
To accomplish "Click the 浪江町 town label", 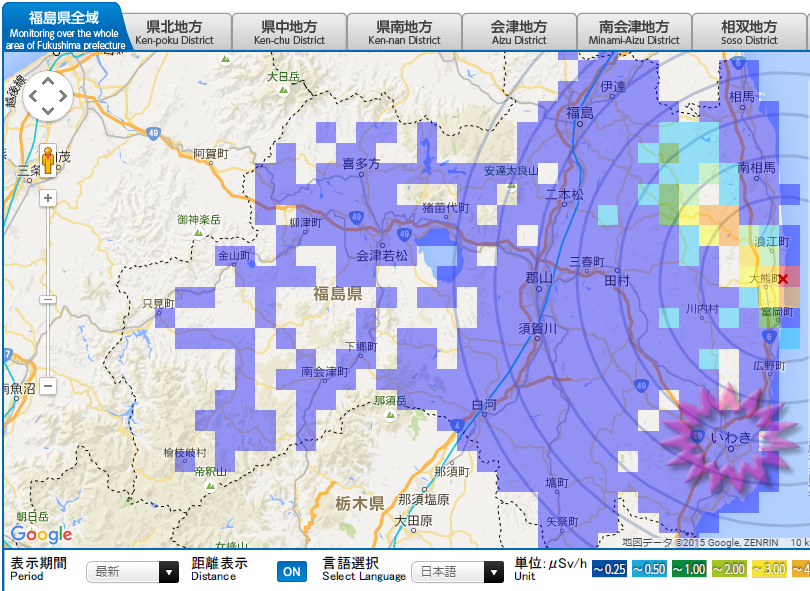I will click(x=772, y=241).
